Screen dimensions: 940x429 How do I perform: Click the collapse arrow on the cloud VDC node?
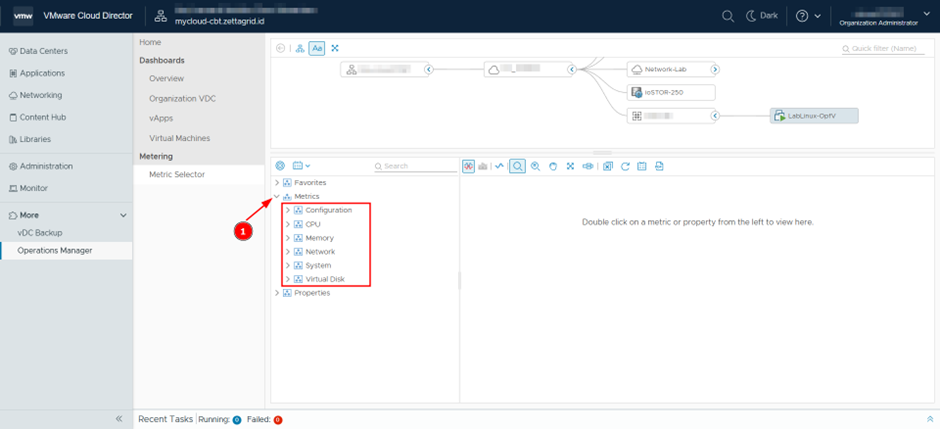tap(572, 70)
